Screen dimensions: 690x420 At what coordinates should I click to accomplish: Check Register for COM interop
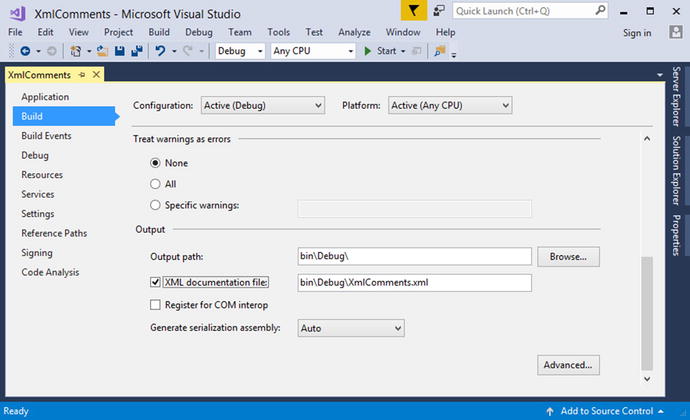[155, 305]
